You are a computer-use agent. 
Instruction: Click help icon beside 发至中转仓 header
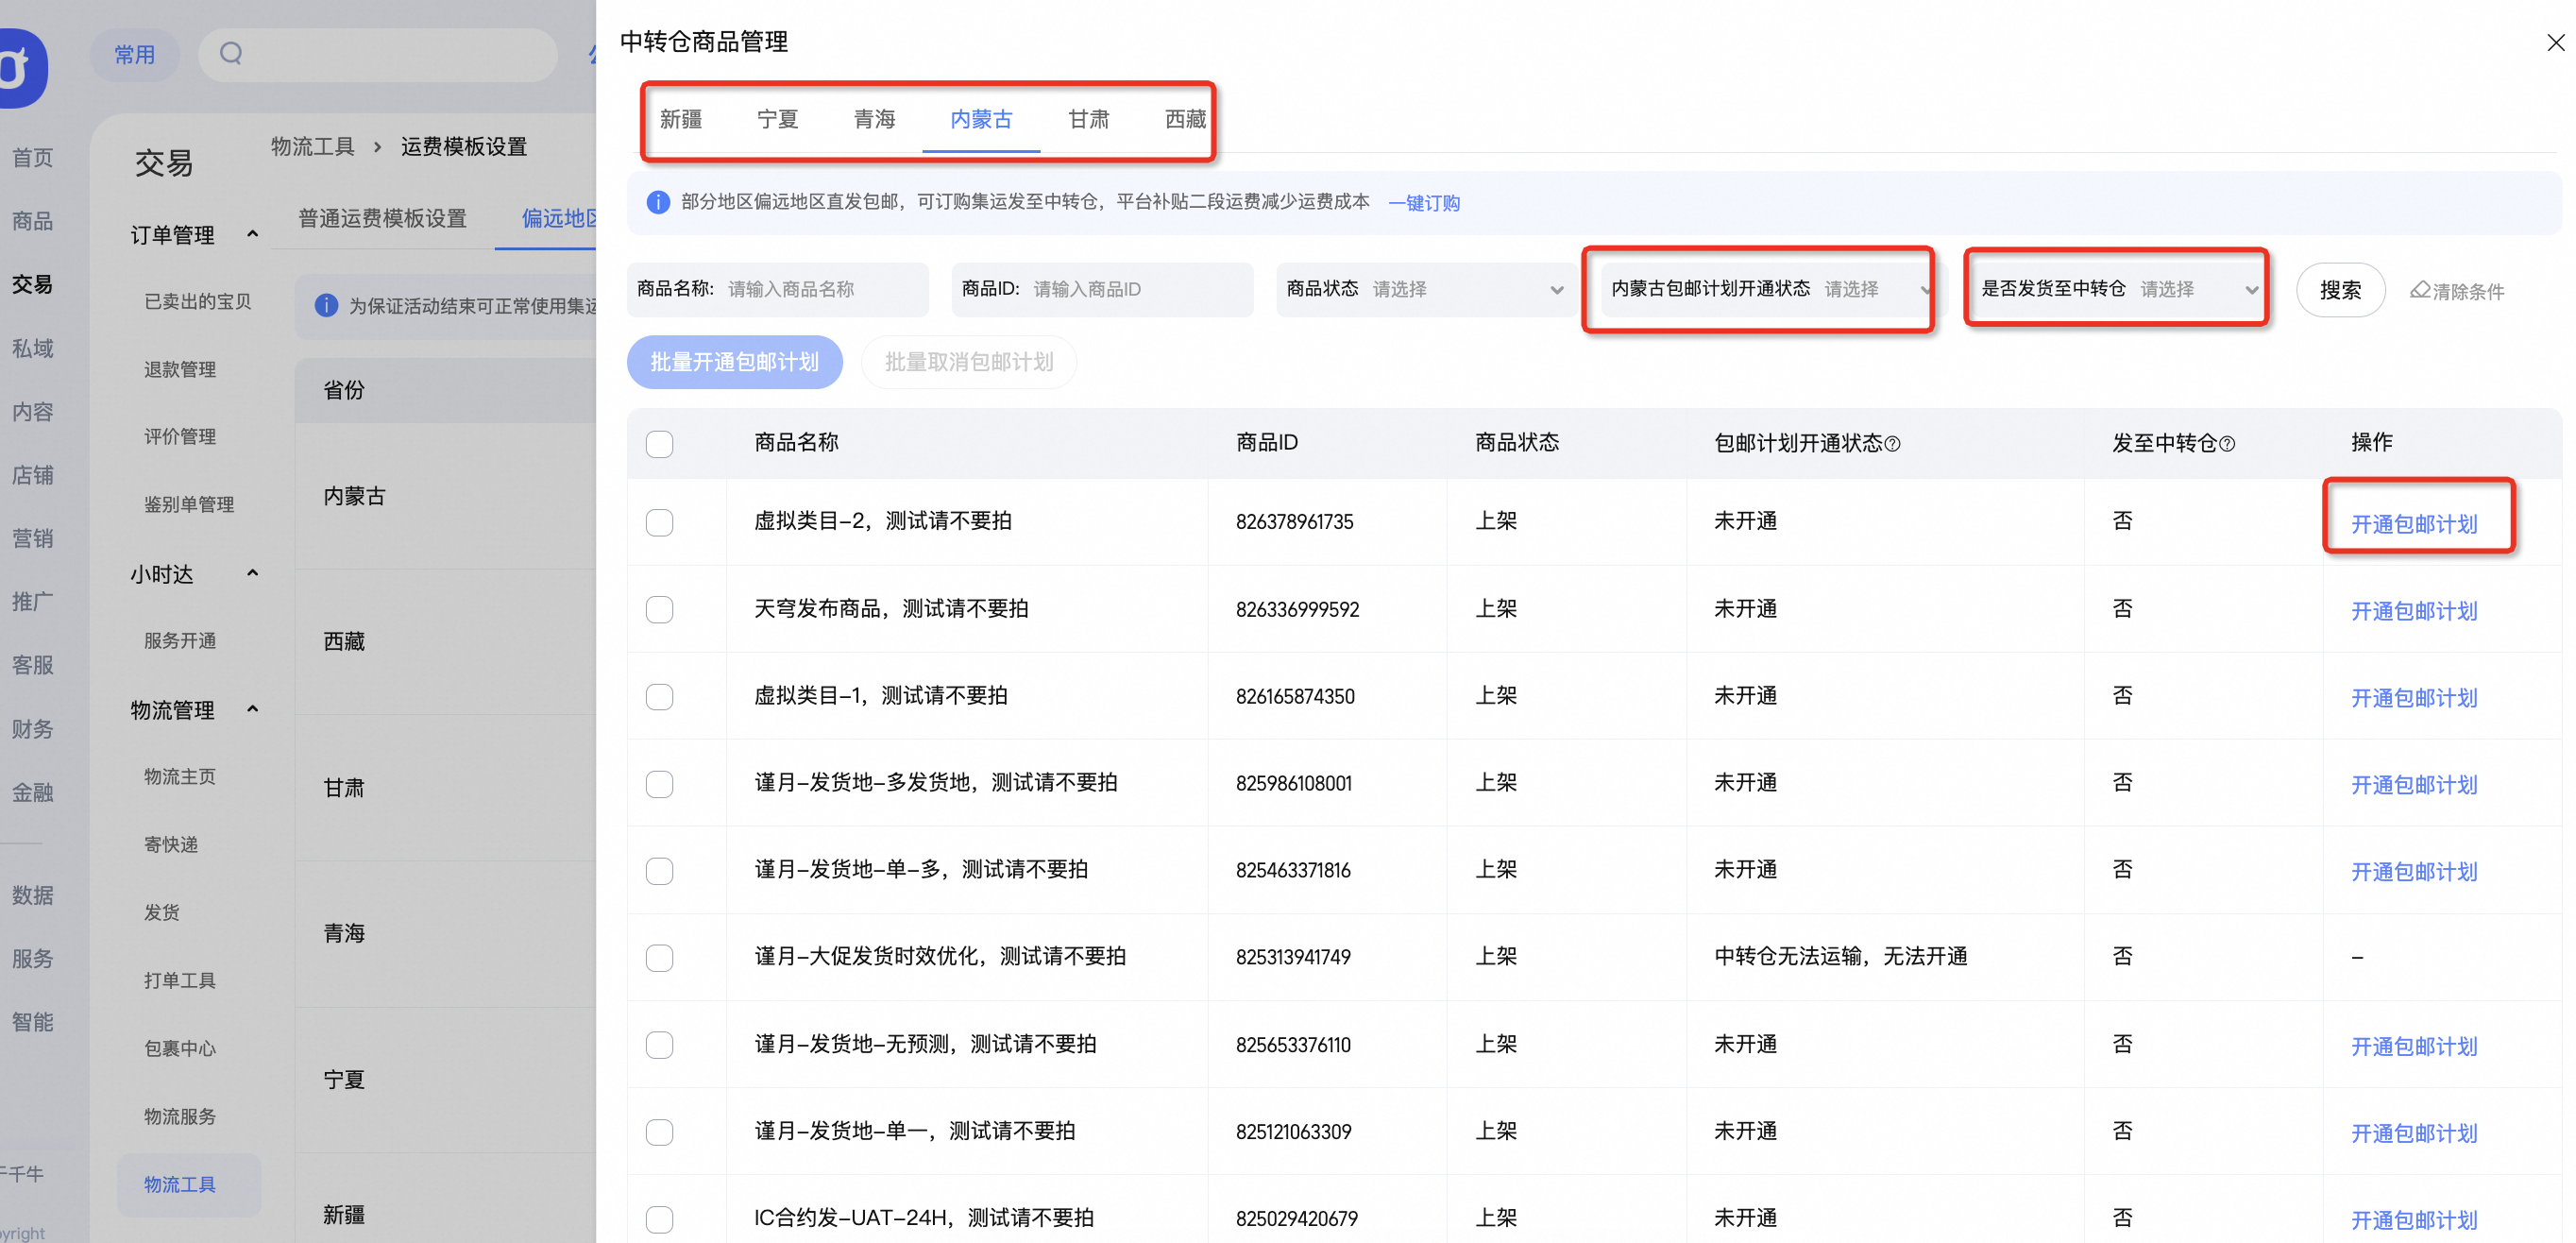click(x=2227, y=444)
